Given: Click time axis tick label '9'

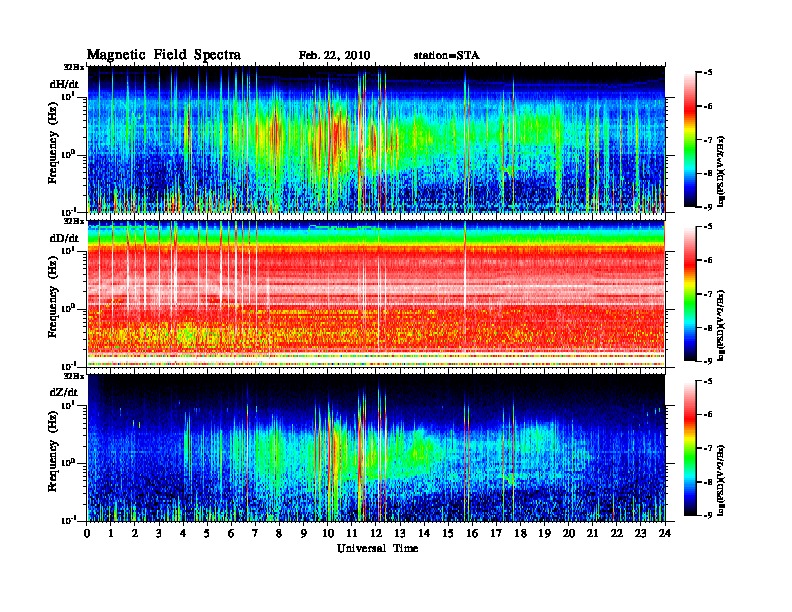Looking at the screenshot, I should pyautogui.click(x=304, y=534).
